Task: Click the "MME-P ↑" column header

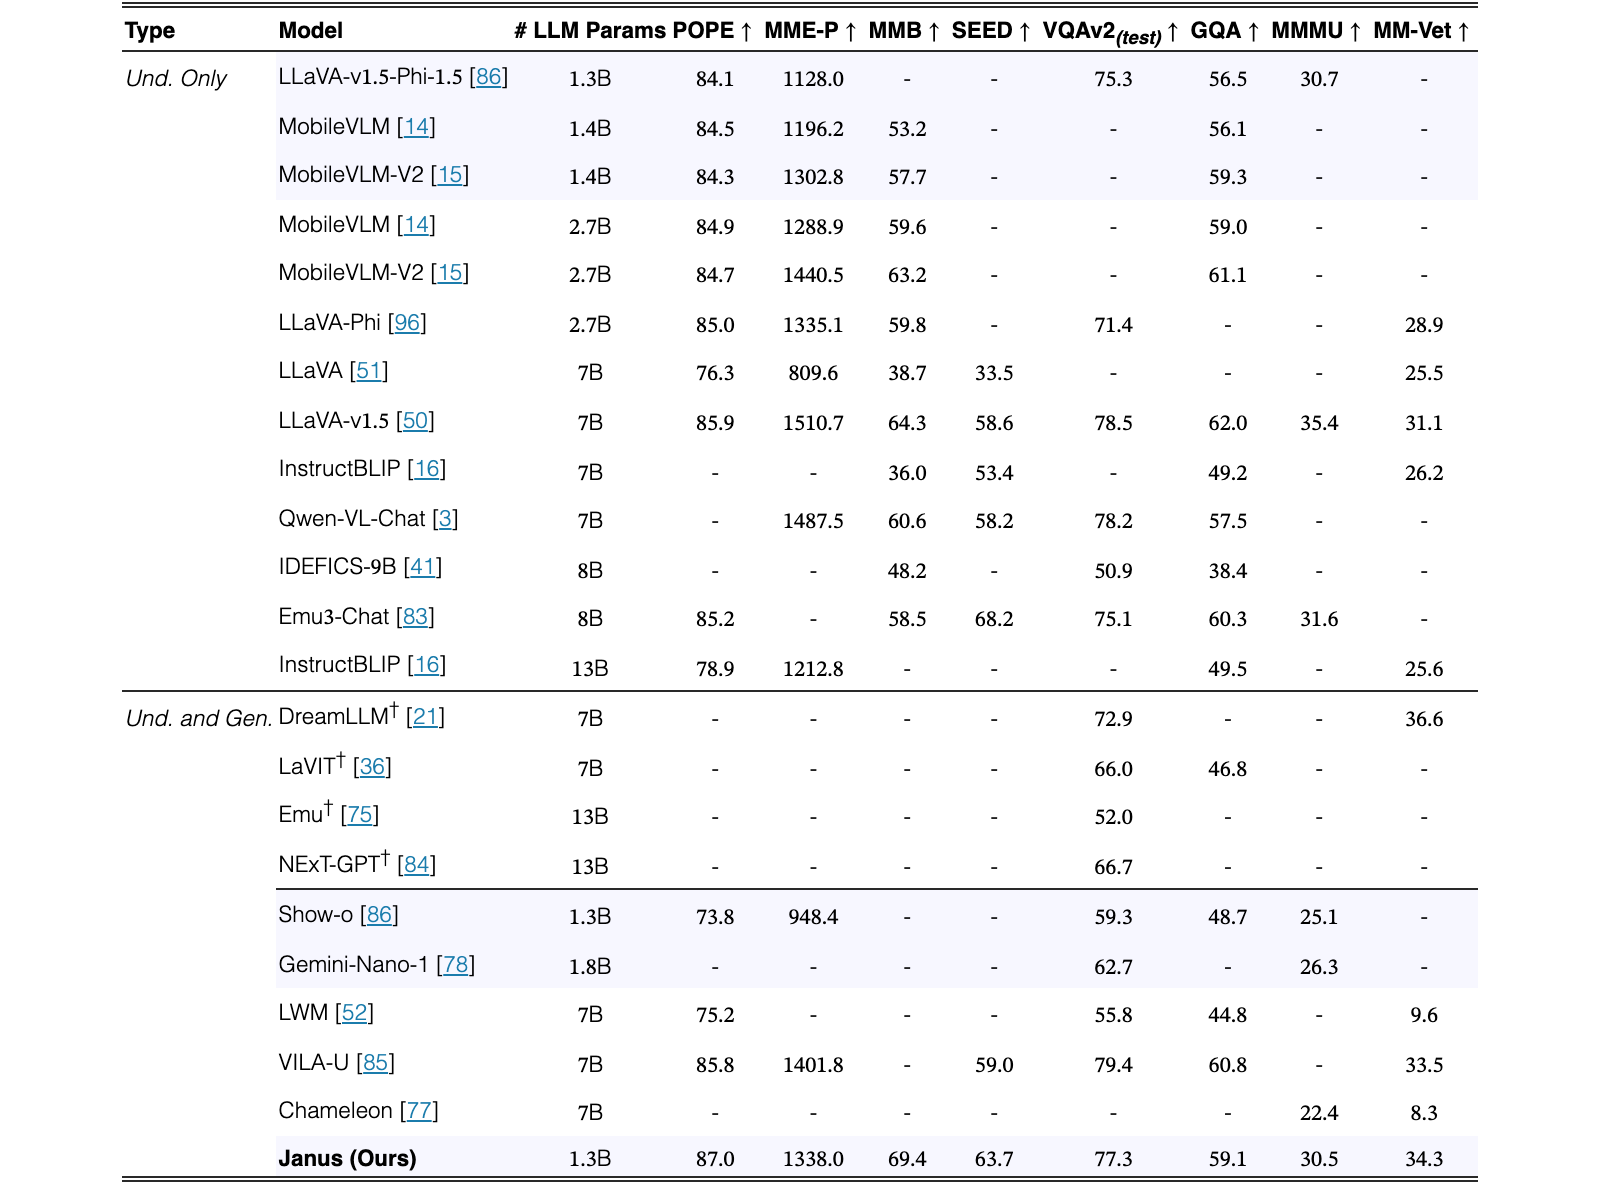Action: pyautogui.click(x=811, y=30)
